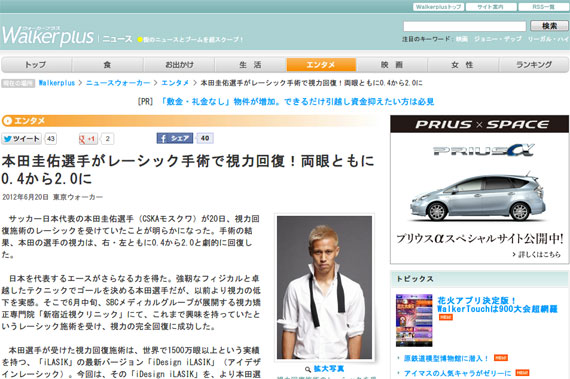Click the article date 2012年6月20日

point(25,197)
